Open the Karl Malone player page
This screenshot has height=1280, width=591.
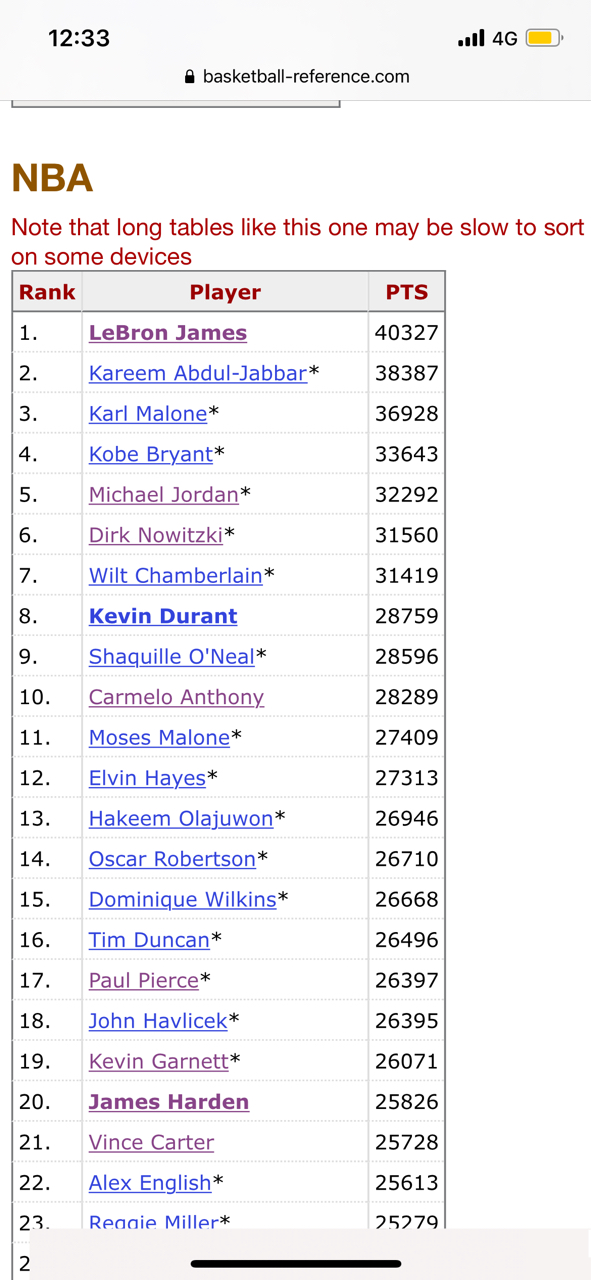pyautogui.click(x=148, y=414)
